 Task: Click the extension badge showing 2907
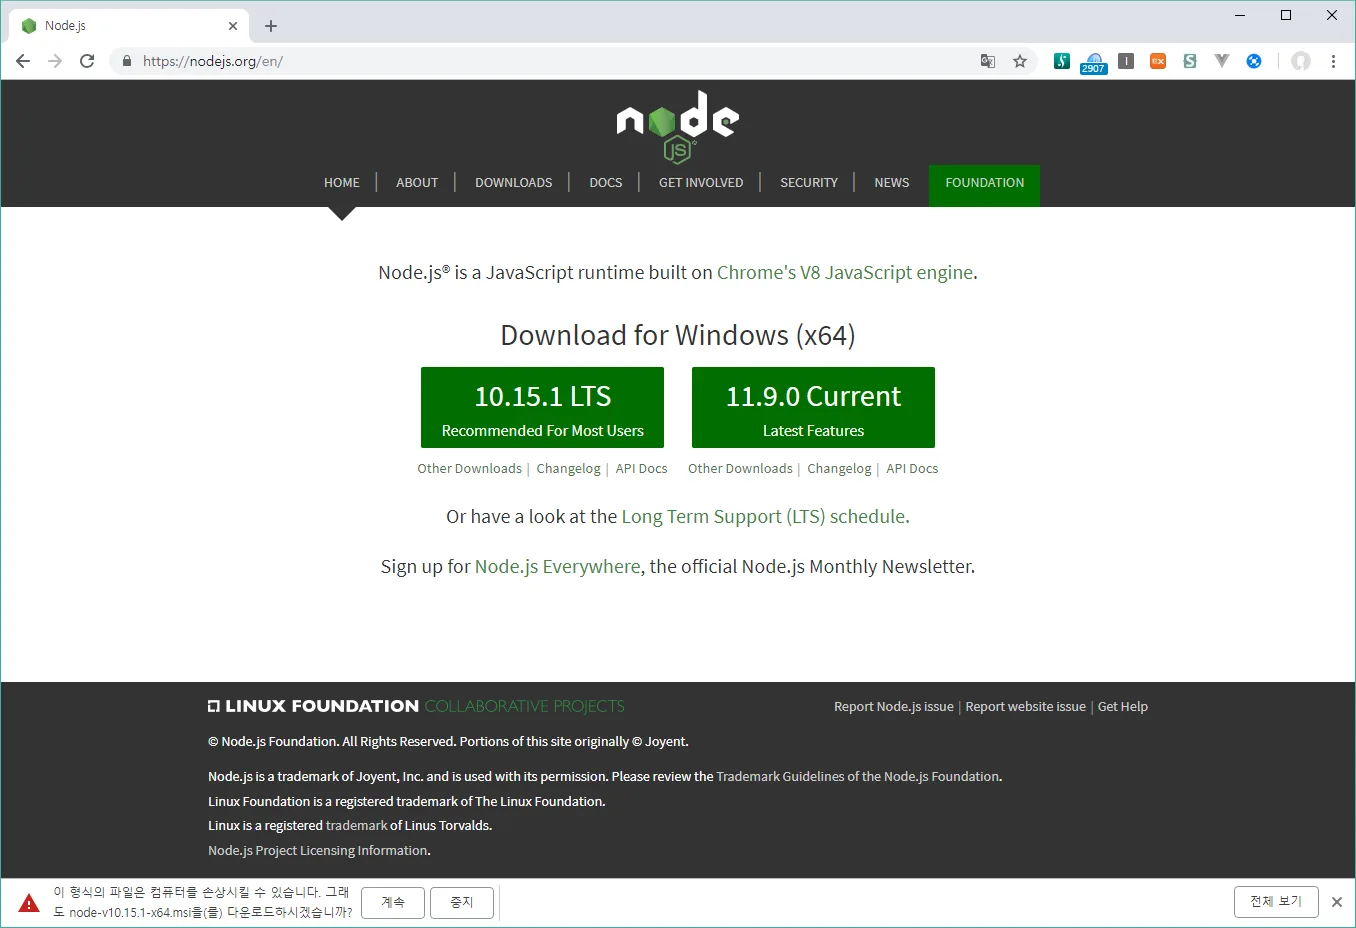point(1093,63)
